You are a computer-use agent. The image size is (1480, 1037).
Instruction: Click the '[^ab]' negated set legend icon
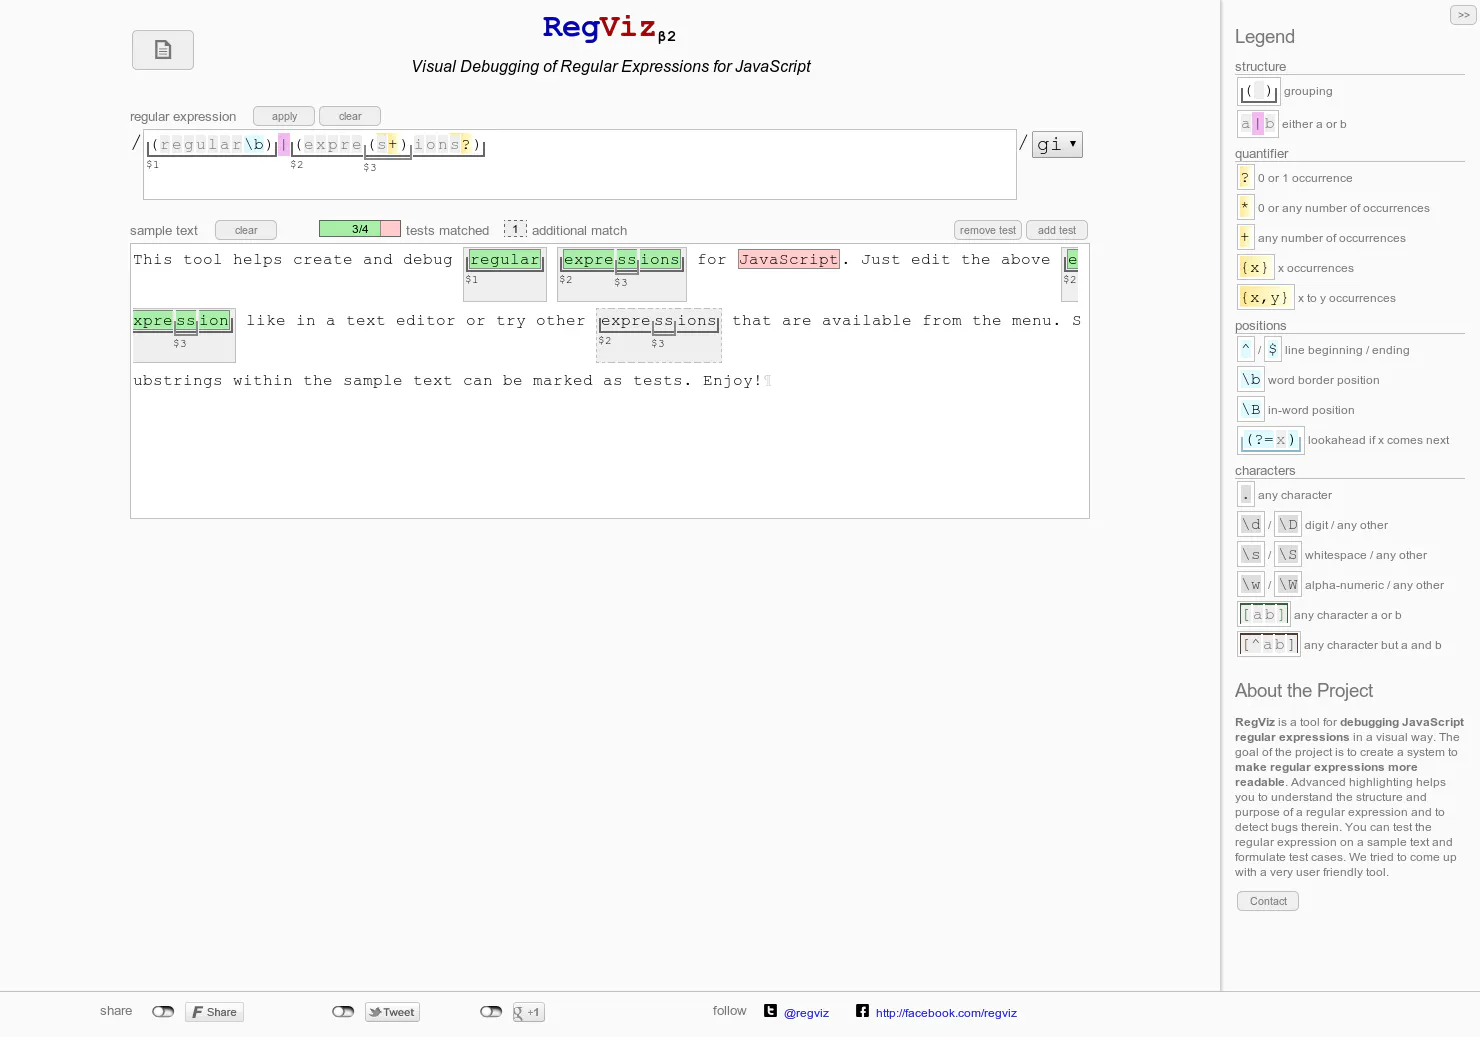(1269, 645)
